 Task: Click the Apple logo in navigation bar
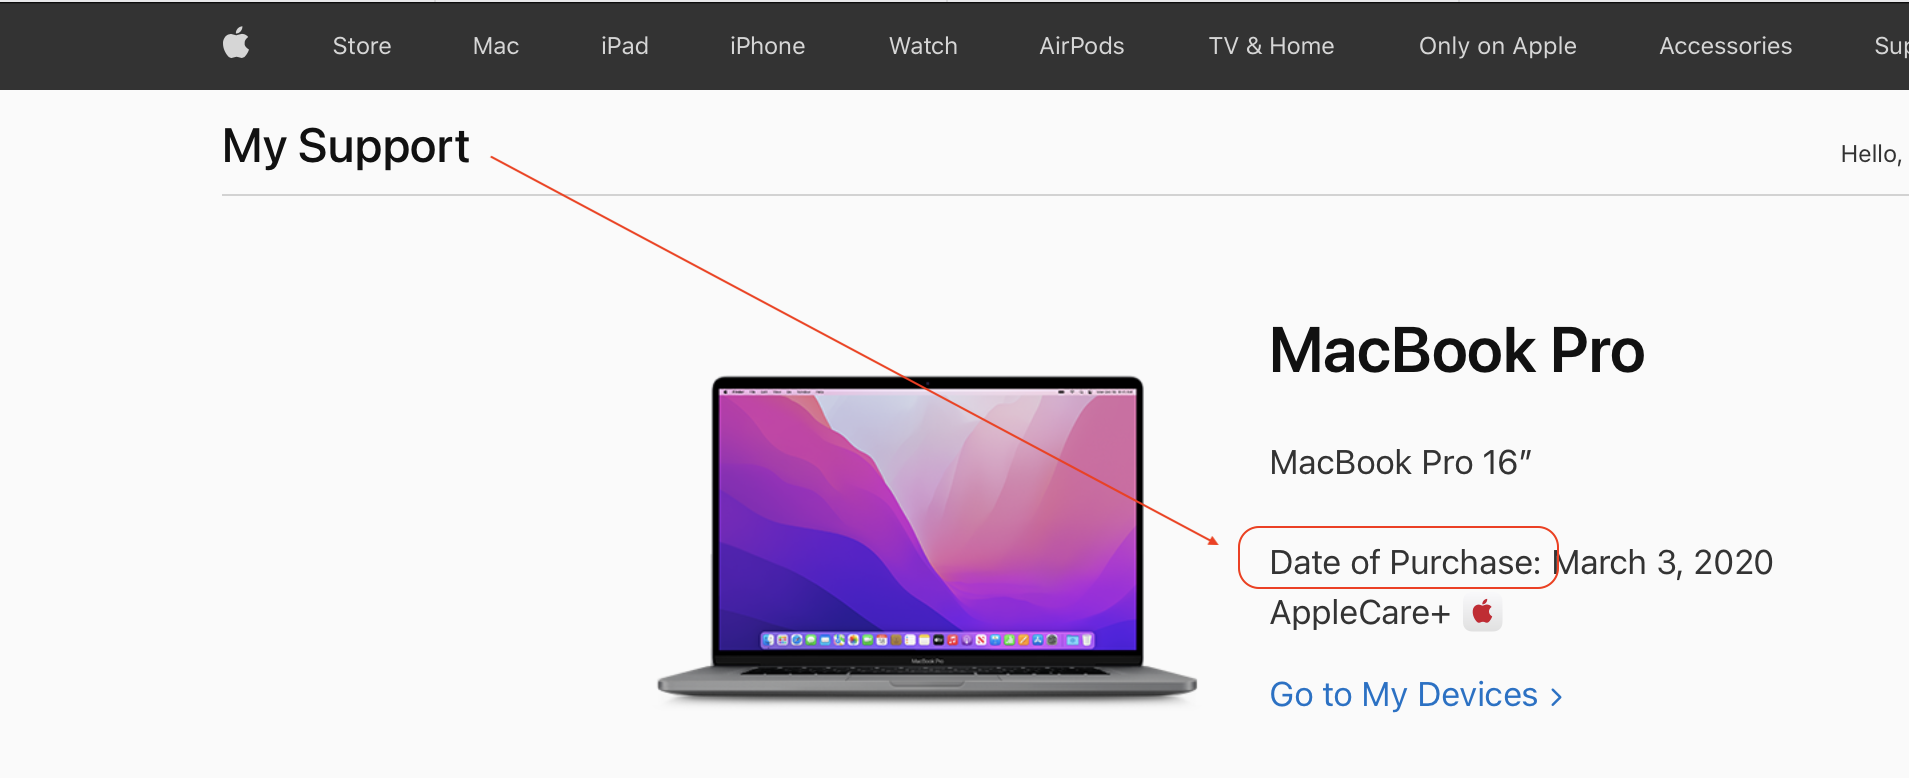coord(236,44)
